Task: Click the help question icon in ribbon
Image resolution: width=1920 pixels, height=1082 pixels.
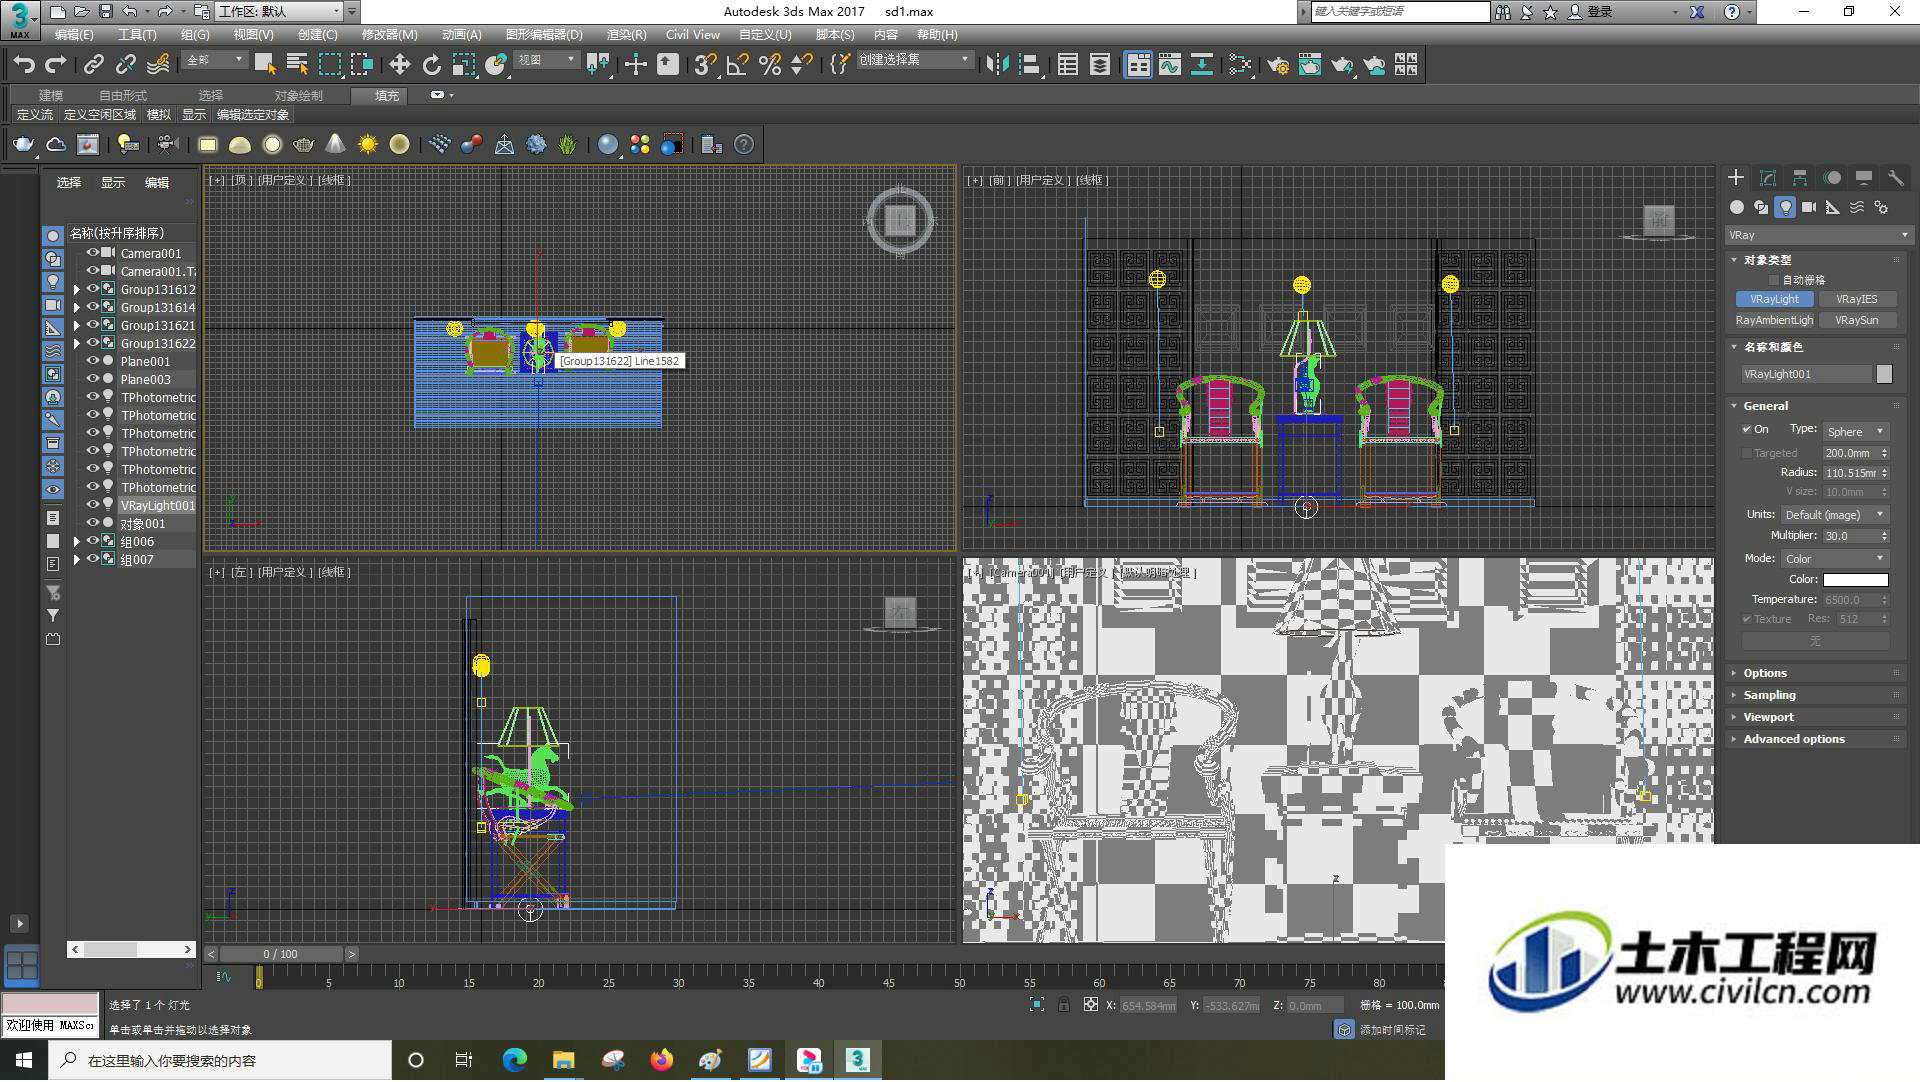Action: point(743,145)
